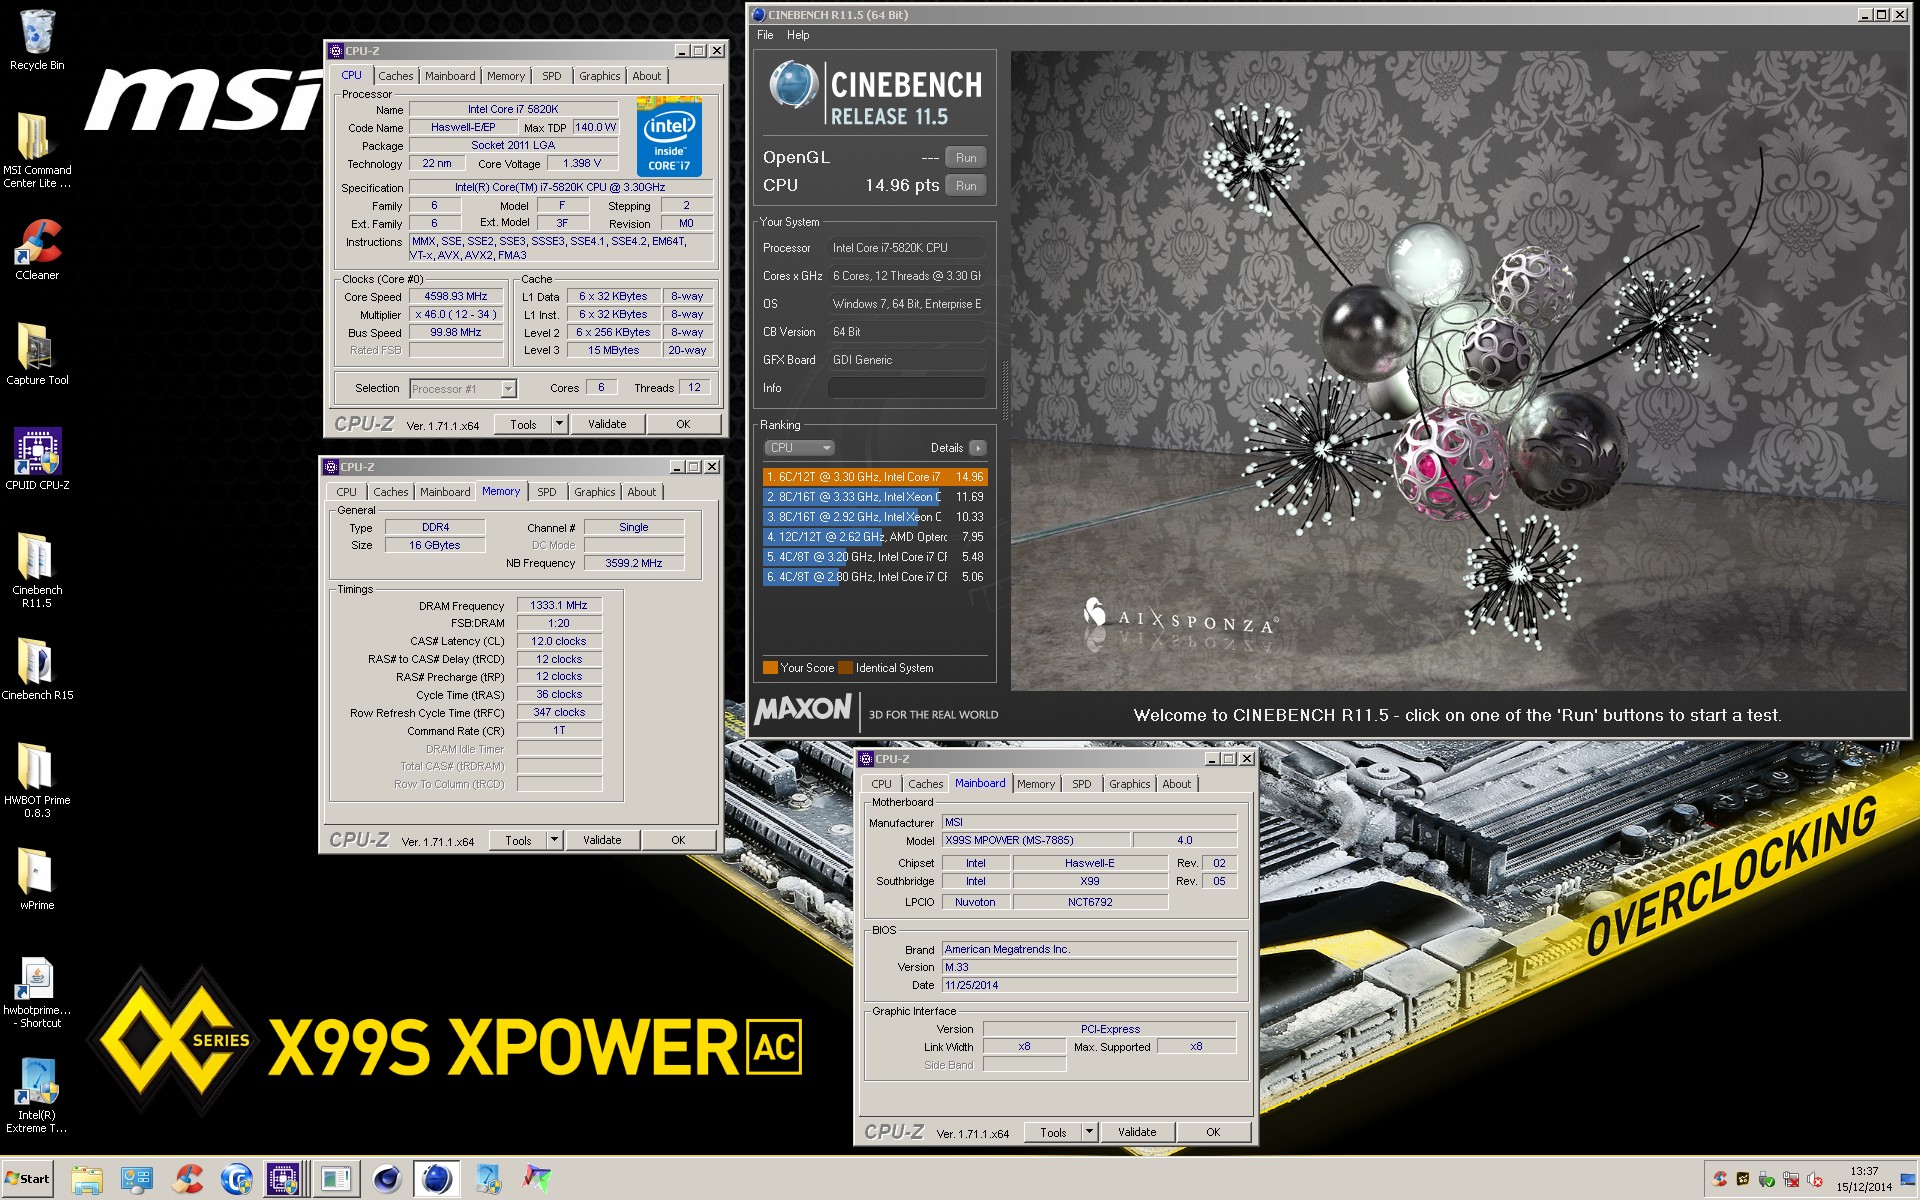This screenshot has height=1200, width=1920.
Task: Select ranking row 12C/12T AMD Opteron
Action: (875, 537)
